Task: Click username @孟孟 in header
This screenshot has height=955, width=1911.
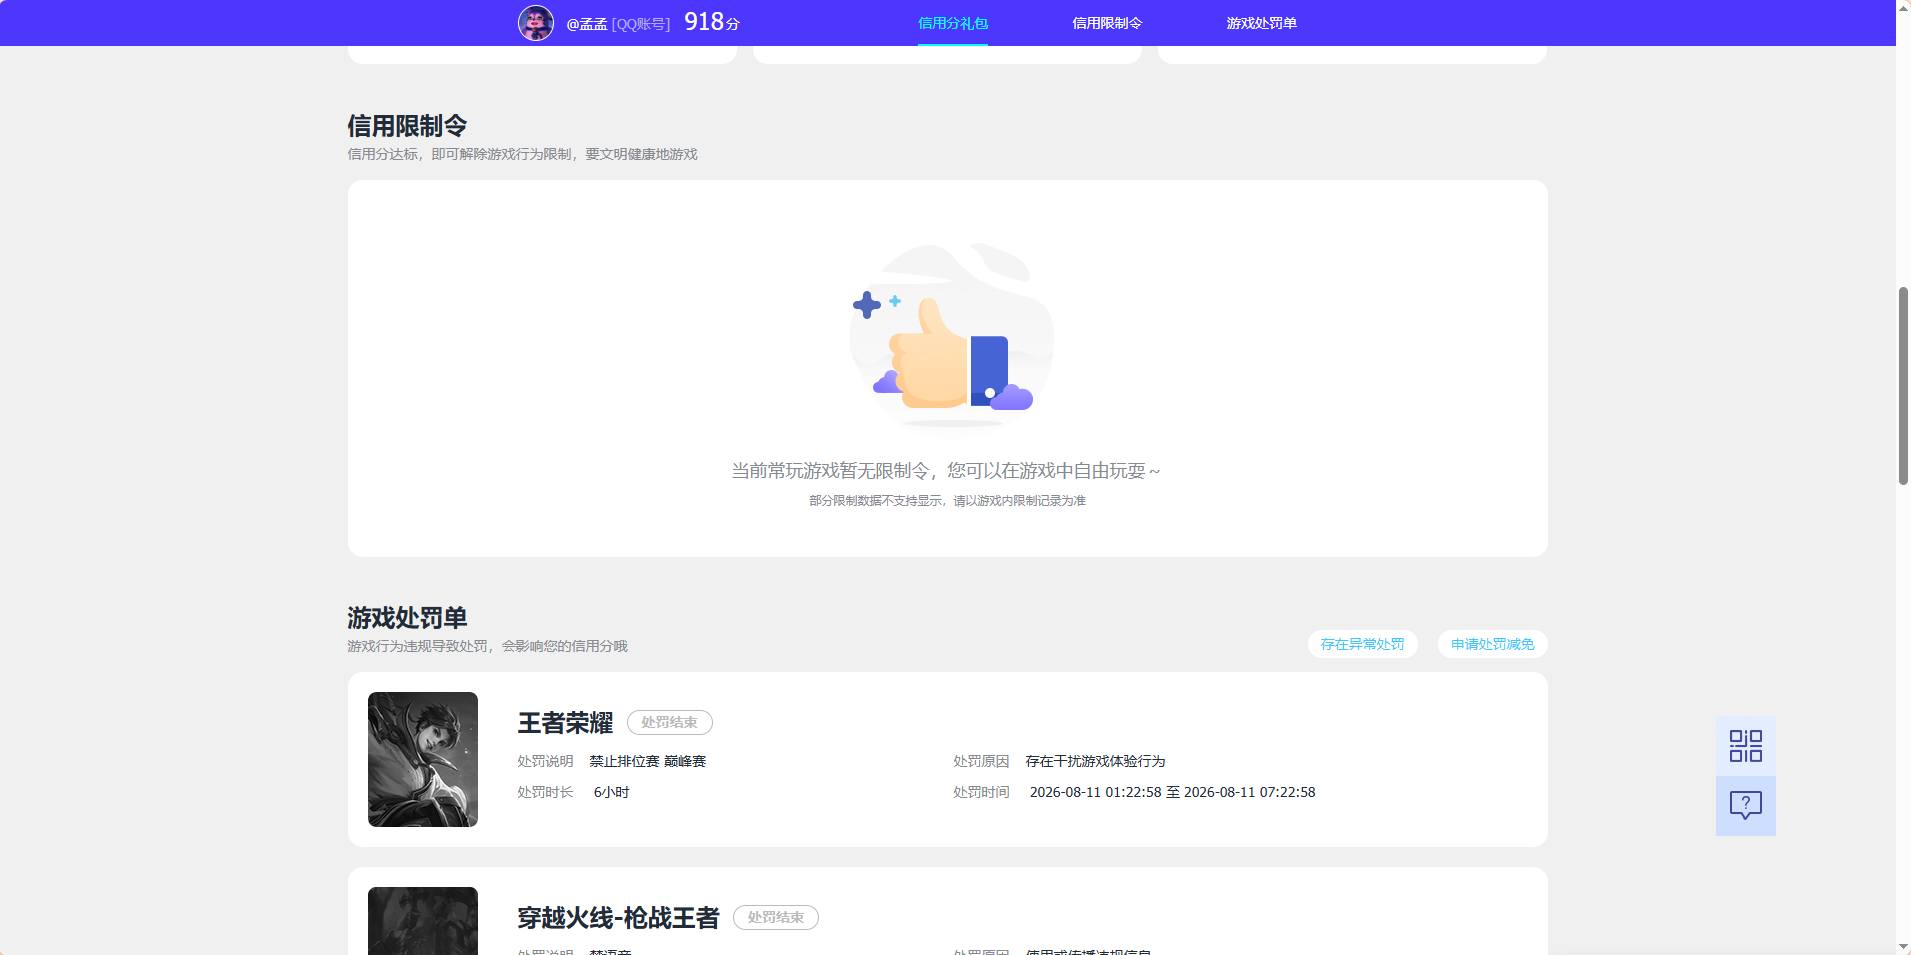Action: [x=587, y=23]
